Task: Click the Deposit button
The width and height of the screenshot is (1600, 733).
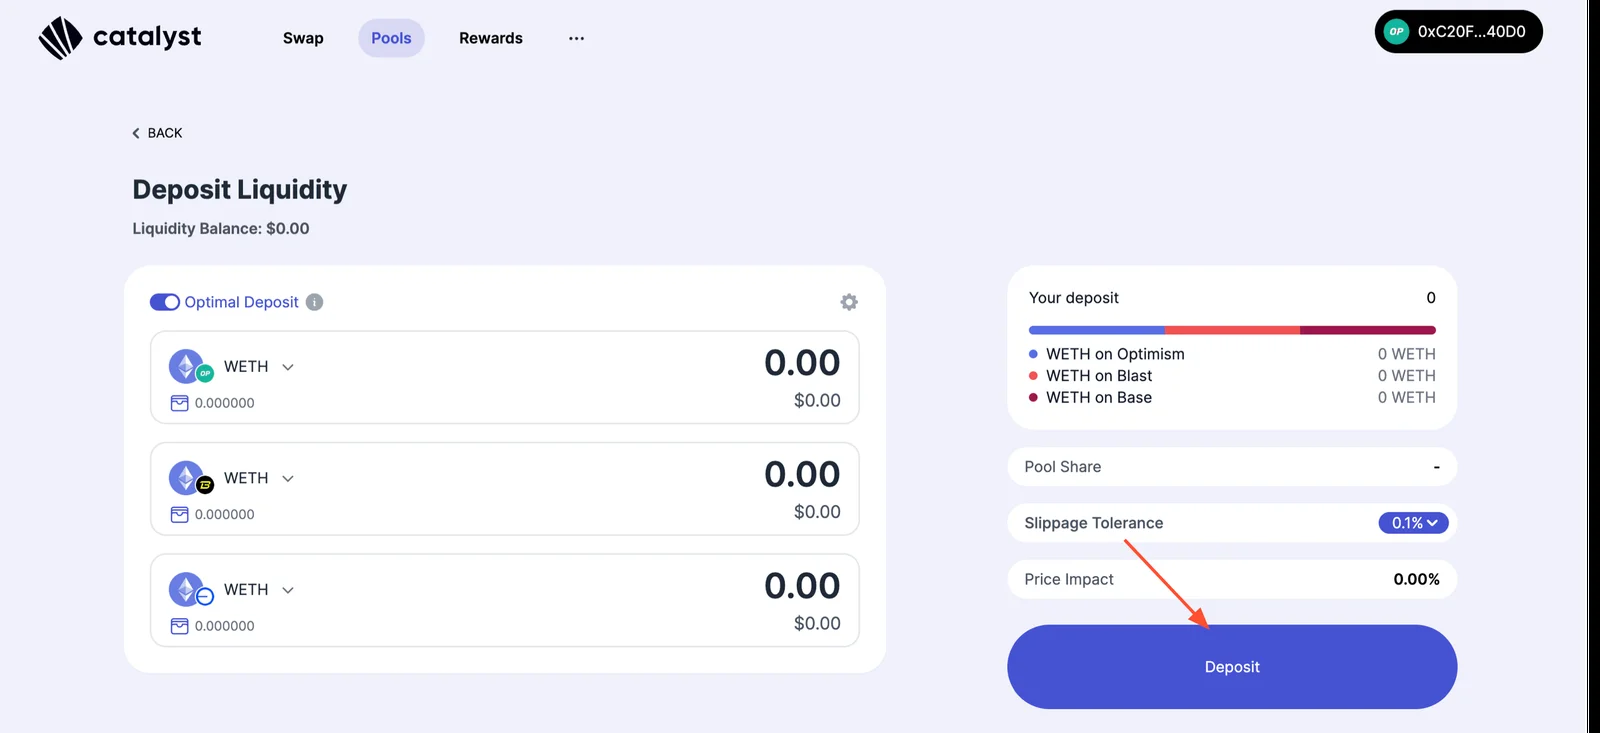Action: coord(1232,667)
